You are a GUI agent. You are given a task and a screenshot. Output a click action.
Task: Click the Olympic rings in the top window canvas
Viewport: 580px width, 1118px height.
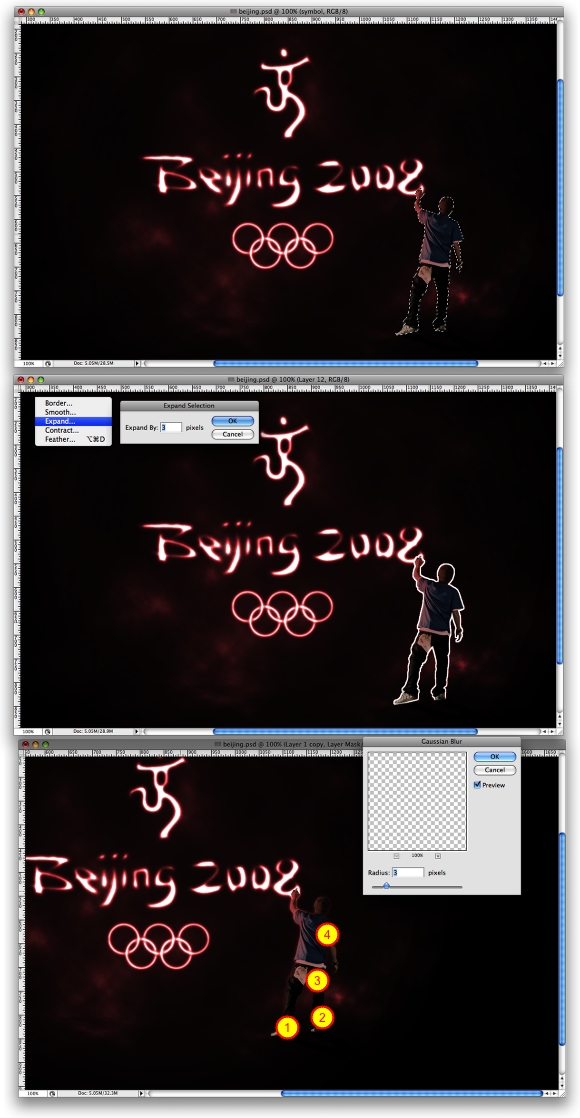(x=283, y=245)
